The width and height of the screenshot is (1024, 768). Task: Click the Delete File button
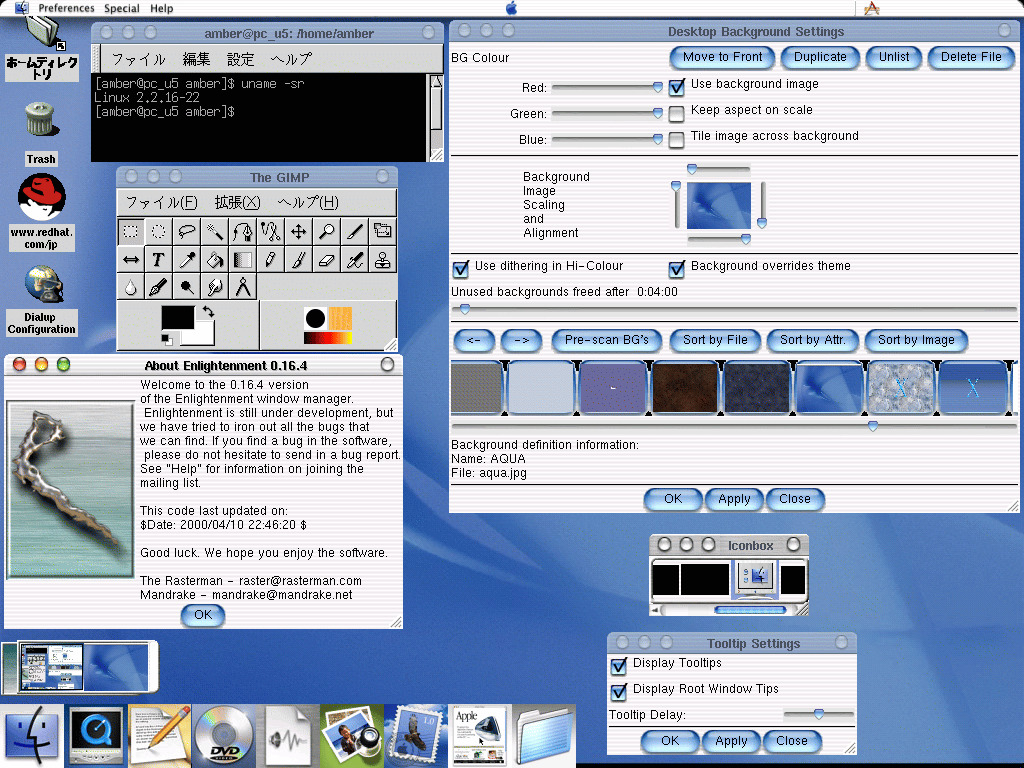pyautogui.click(x=971, y=57)
